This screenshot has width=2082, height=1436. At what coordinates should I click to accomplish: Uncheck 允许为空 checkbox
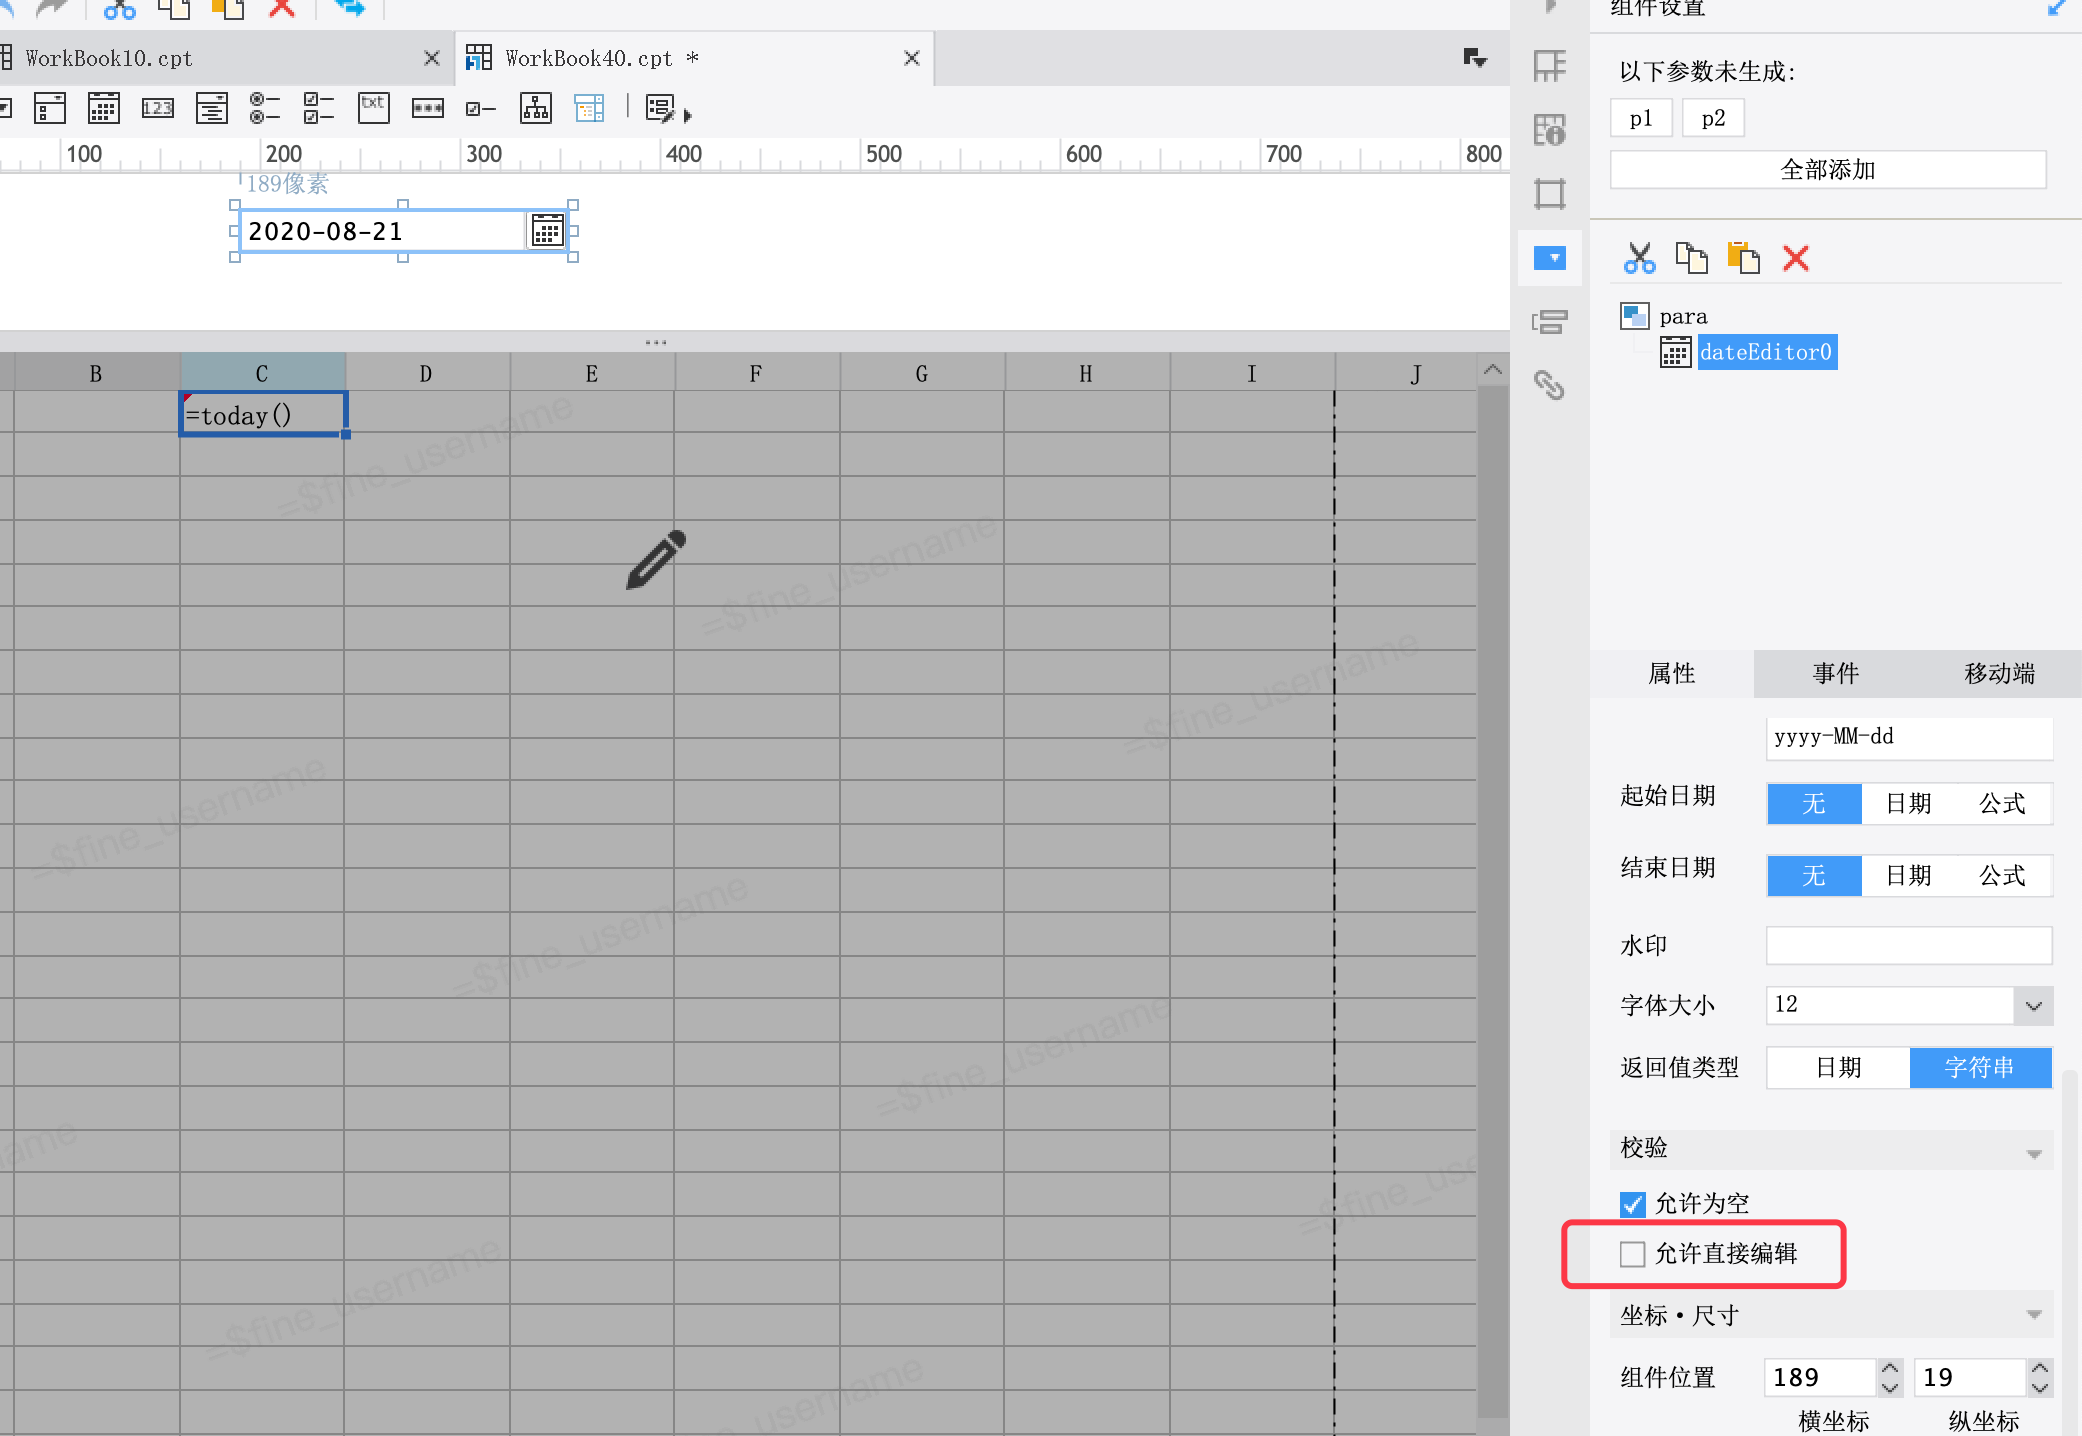pyautogui.click(x=1633, y=1204)
